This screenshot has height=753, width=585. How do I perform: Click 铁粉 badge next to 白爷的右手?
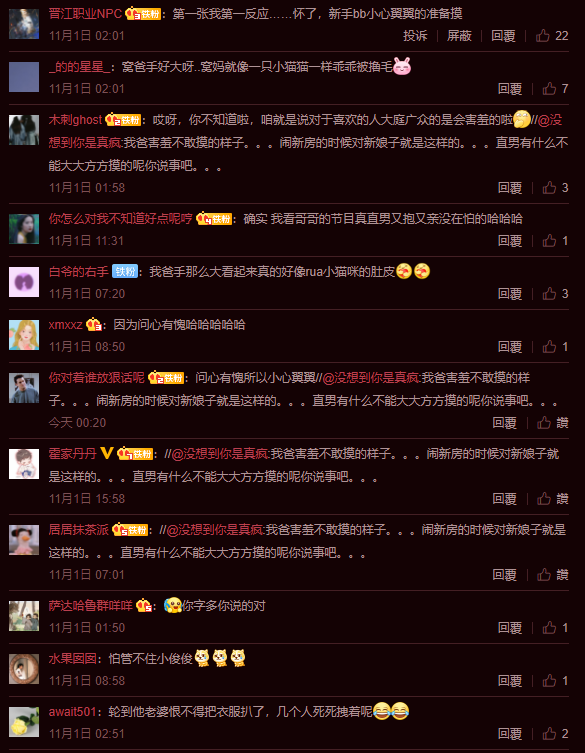click(125, 272)
